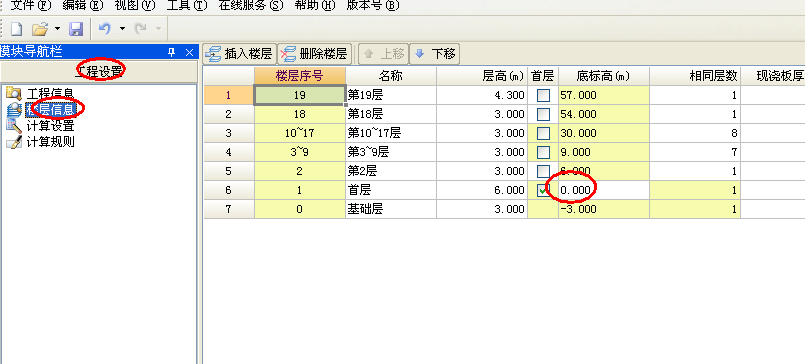Click the 楼层序号 column header
Viewport: 805px width, 364px height.
300,76
